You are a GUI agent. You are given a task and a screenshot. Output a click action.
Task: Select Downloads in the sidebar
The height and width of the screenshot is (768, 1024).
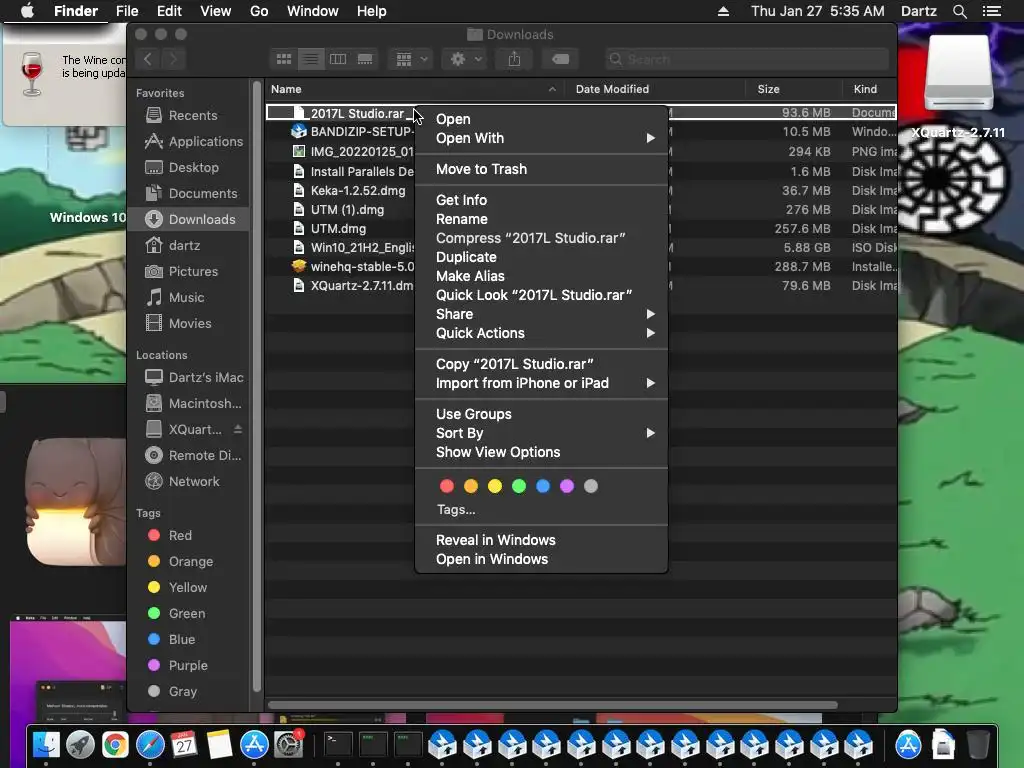(x=189, y=219)
